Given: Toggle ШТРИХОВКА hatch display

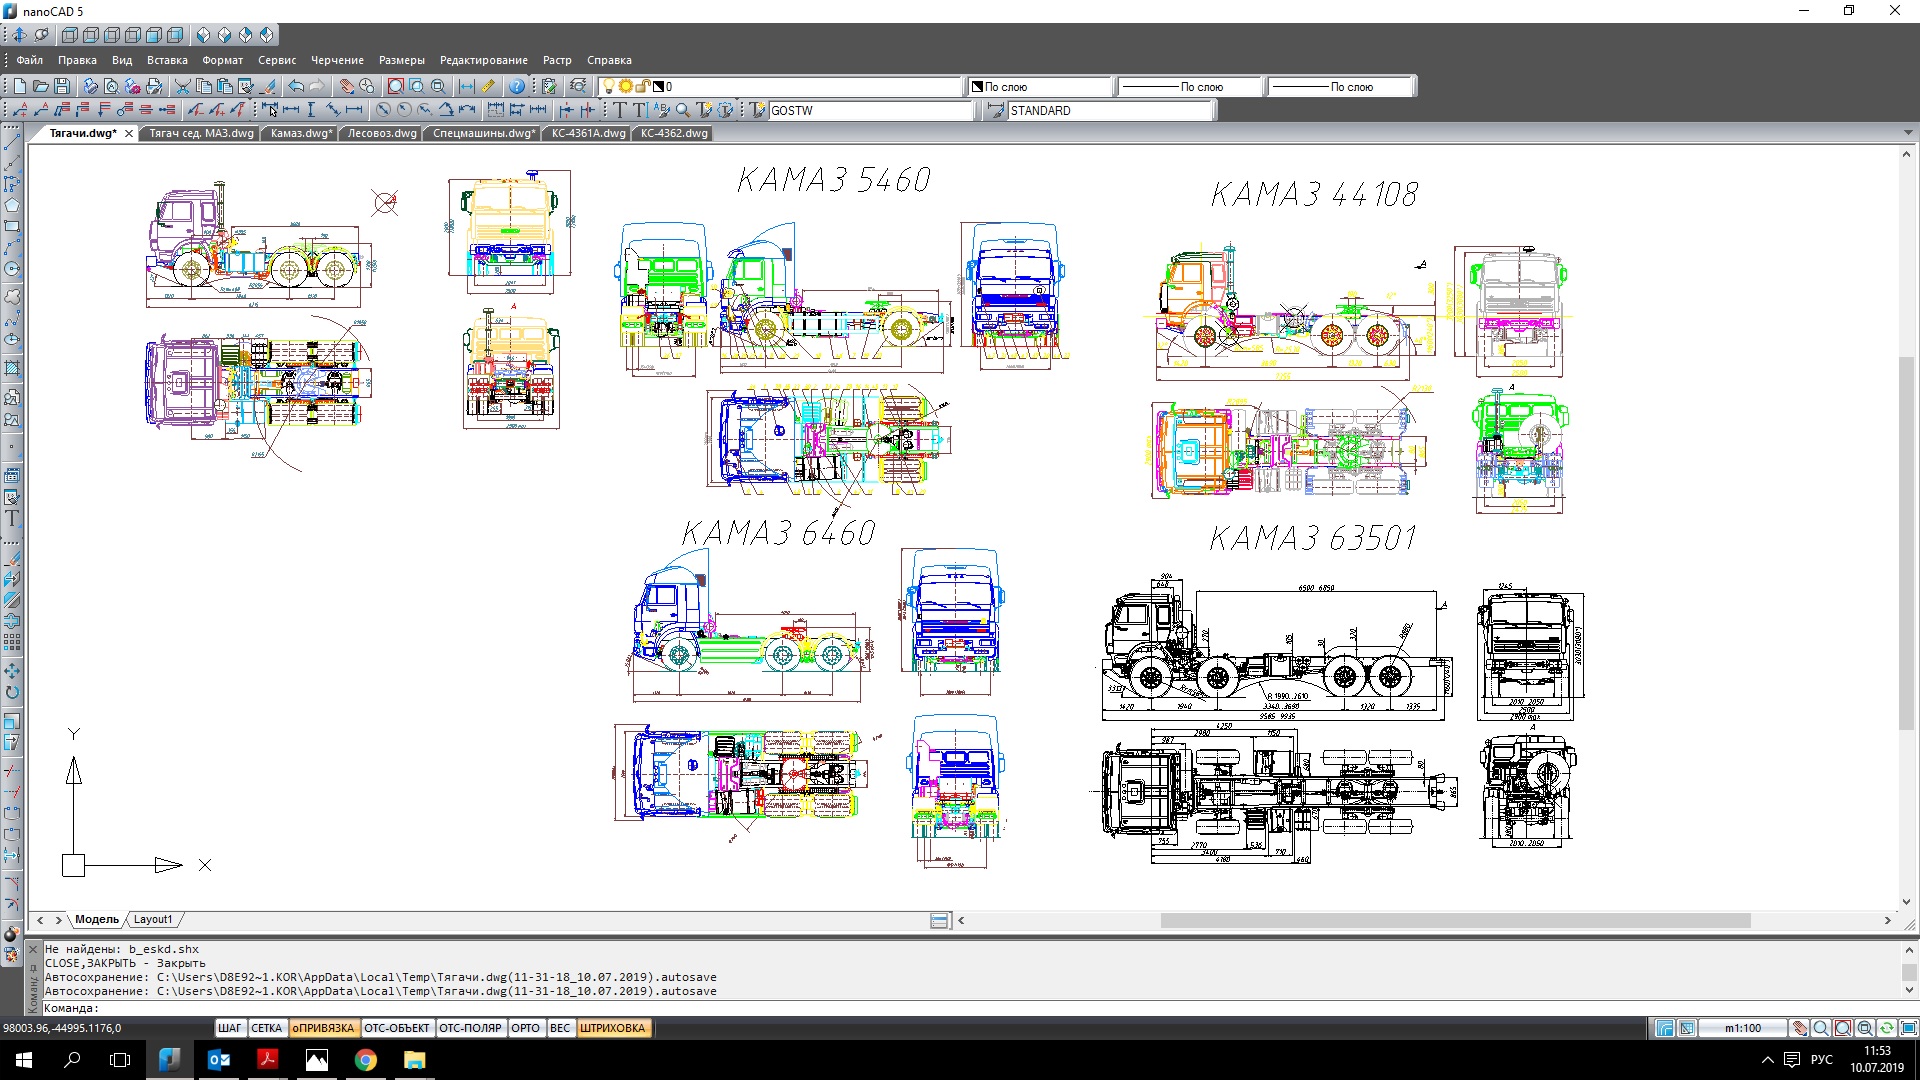Looking at the screenshot, I should click(x=613, y=1028).
